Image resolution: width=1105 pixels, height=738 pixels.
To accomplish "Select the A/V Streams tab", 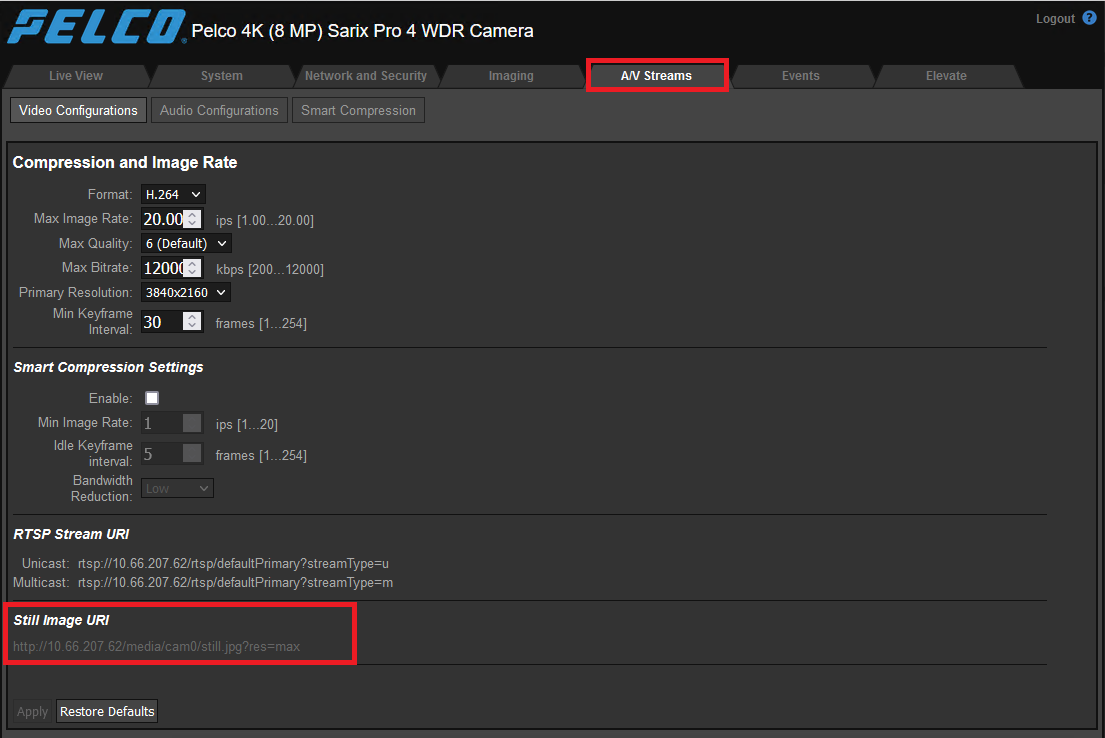I will tap(656, 75).
